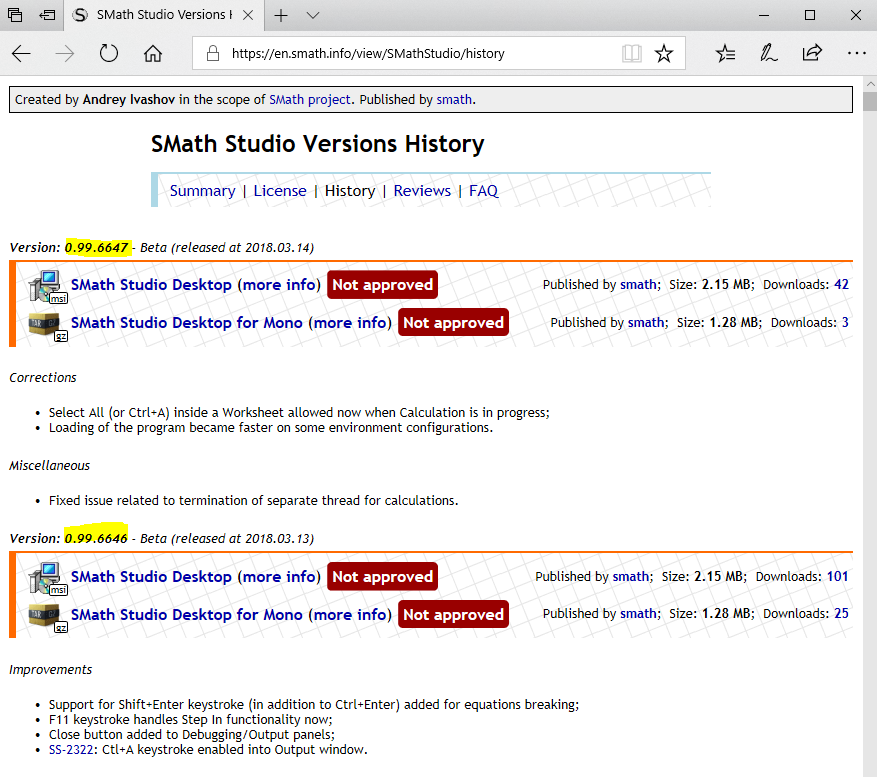The height and width of the screenshot is (777, 877).
Task: Refresh the page with reload icon
Action: pos(108,54)
